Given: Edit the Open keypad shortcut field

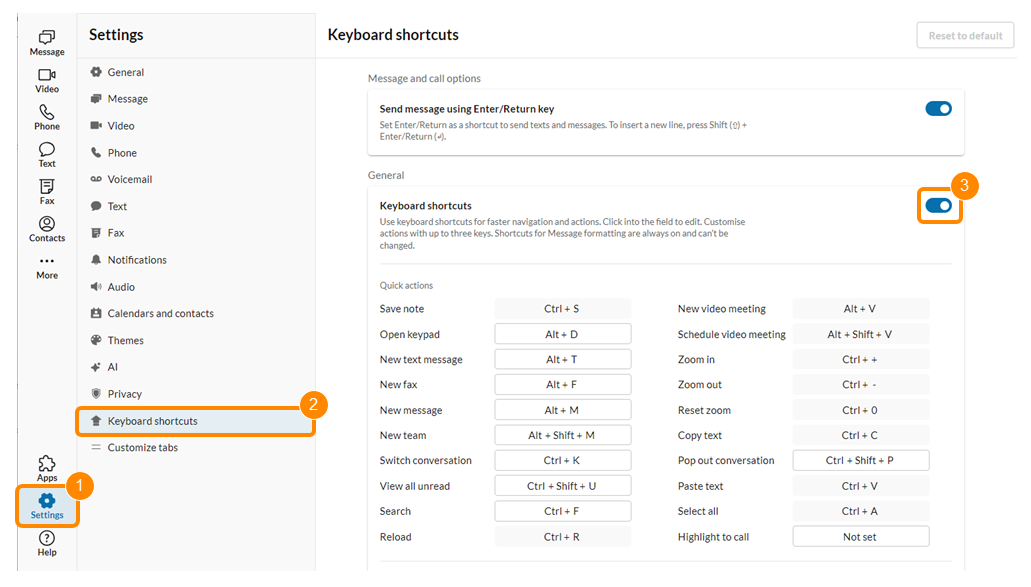Looking at the screenshot, I should pos(562,334).
